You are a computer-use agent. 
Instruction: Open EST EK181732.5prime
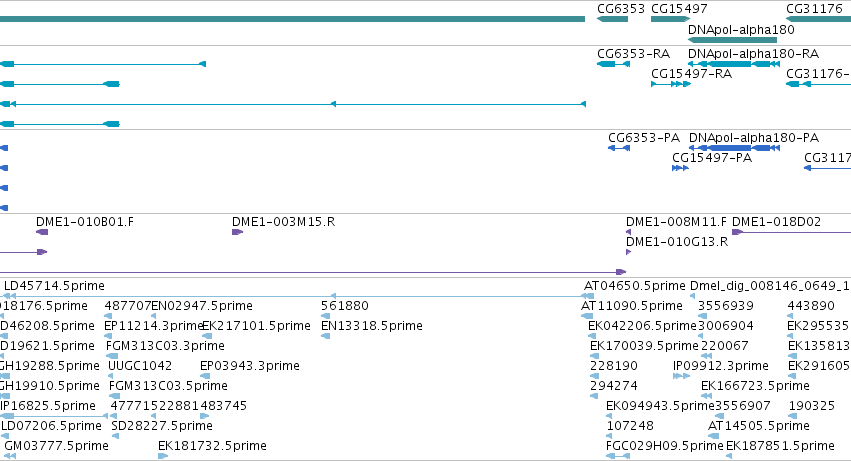coord(212,446)
